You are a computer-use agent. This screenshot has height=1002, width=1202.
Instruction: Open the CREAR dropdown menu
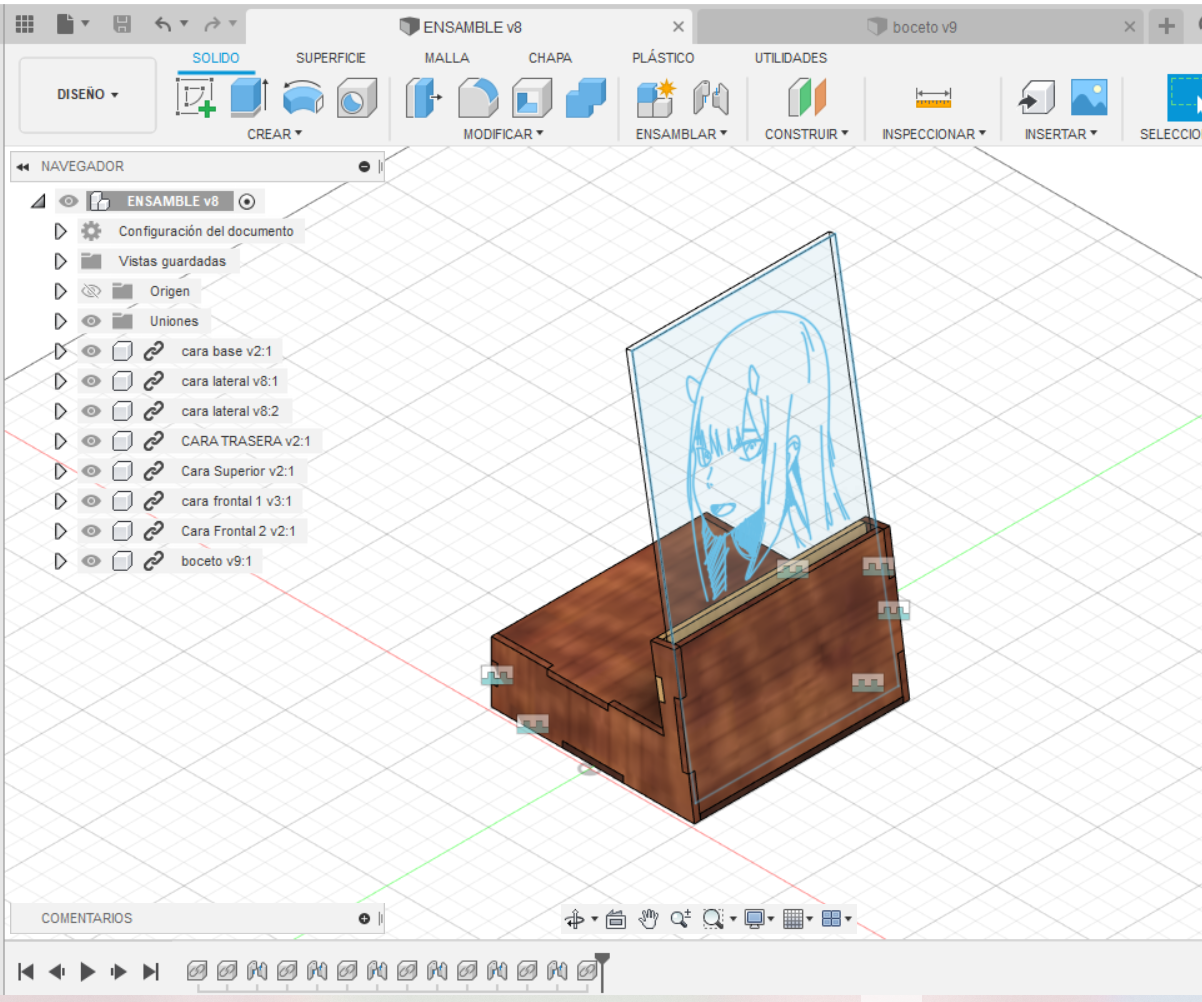point(274,133)
